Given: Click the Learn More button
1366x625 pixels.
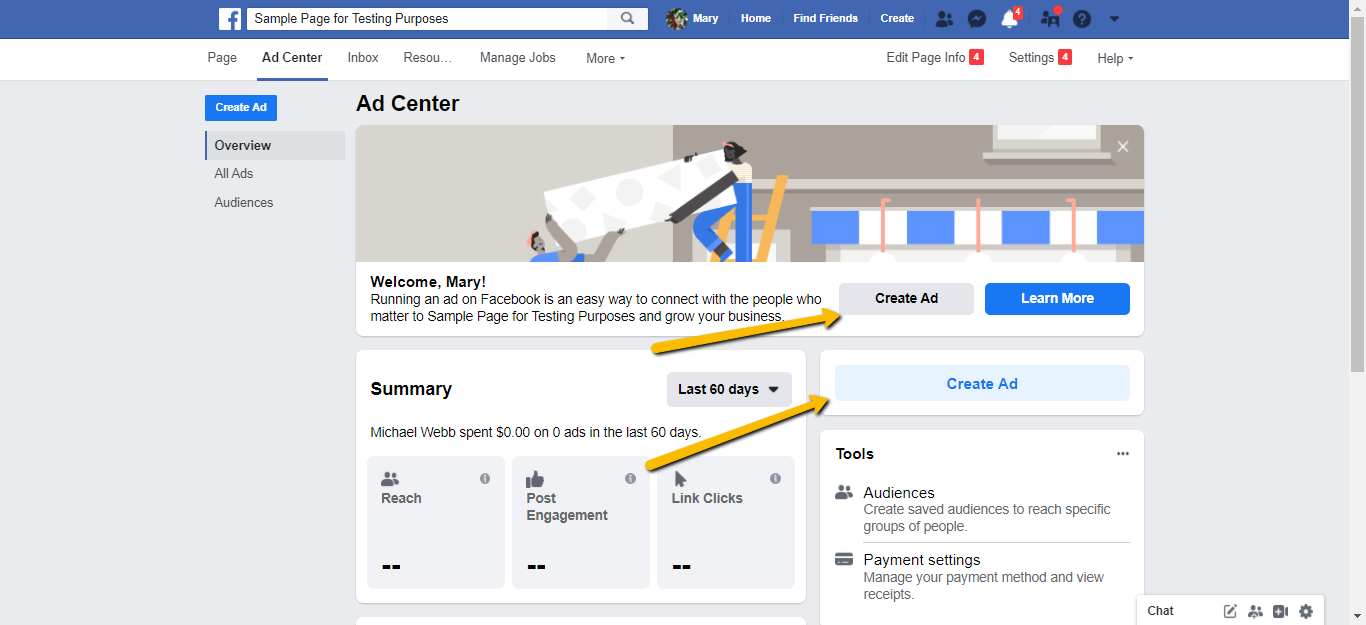Looking at the screenshot, I should click(x=1057, y=299).
